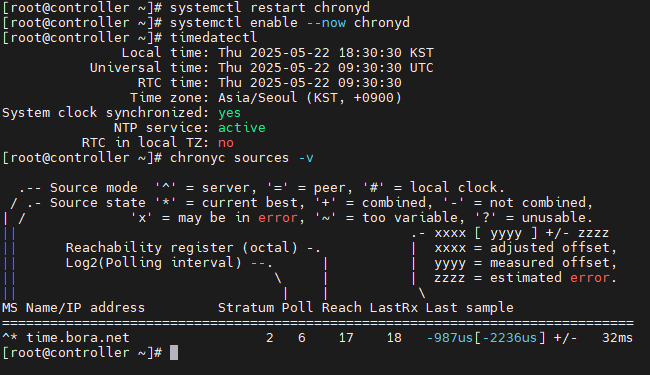Click the time zone value 'Asia/Seoul'
650x375 pixels.
(257, 98)
